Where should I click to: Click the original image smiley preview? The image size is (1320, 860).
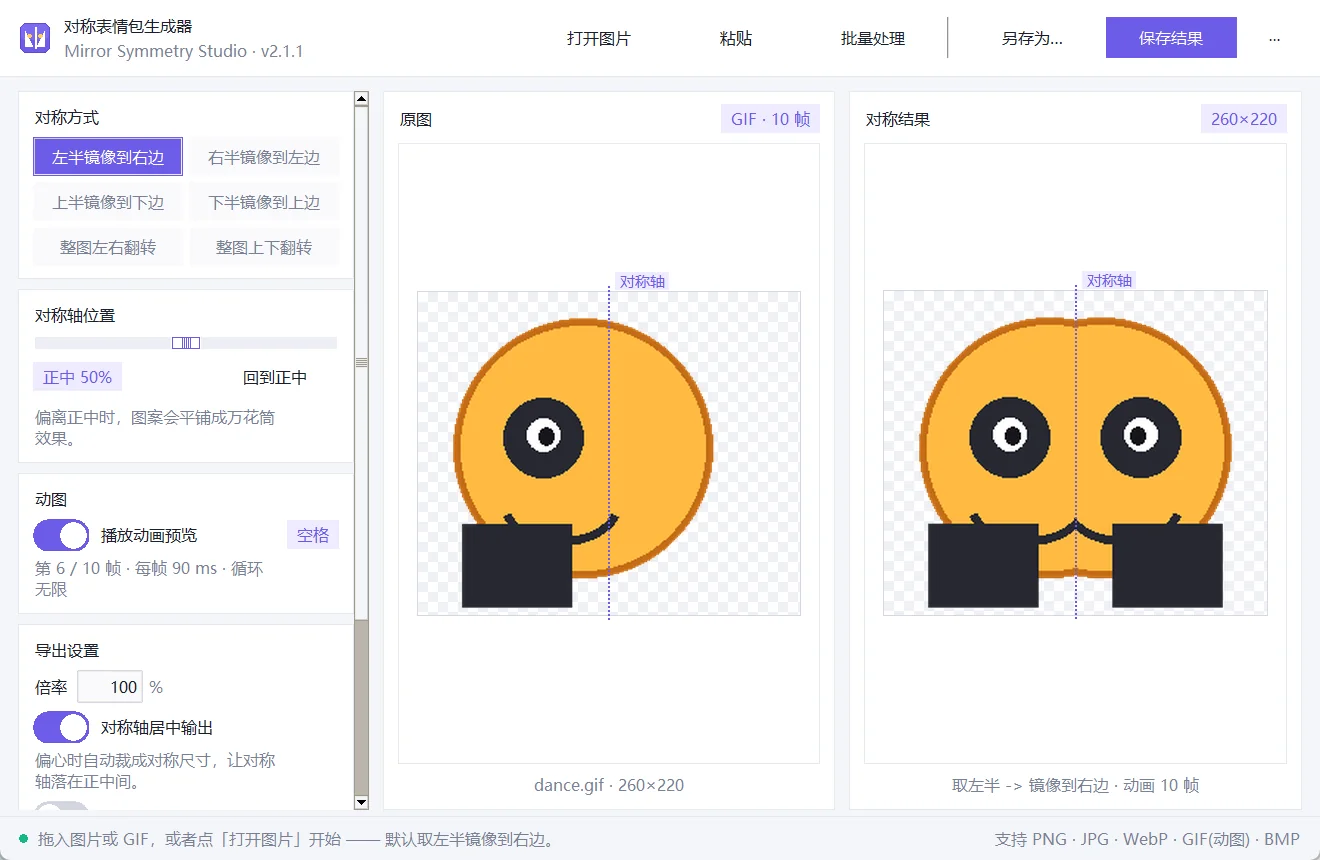tap(609, 453)
